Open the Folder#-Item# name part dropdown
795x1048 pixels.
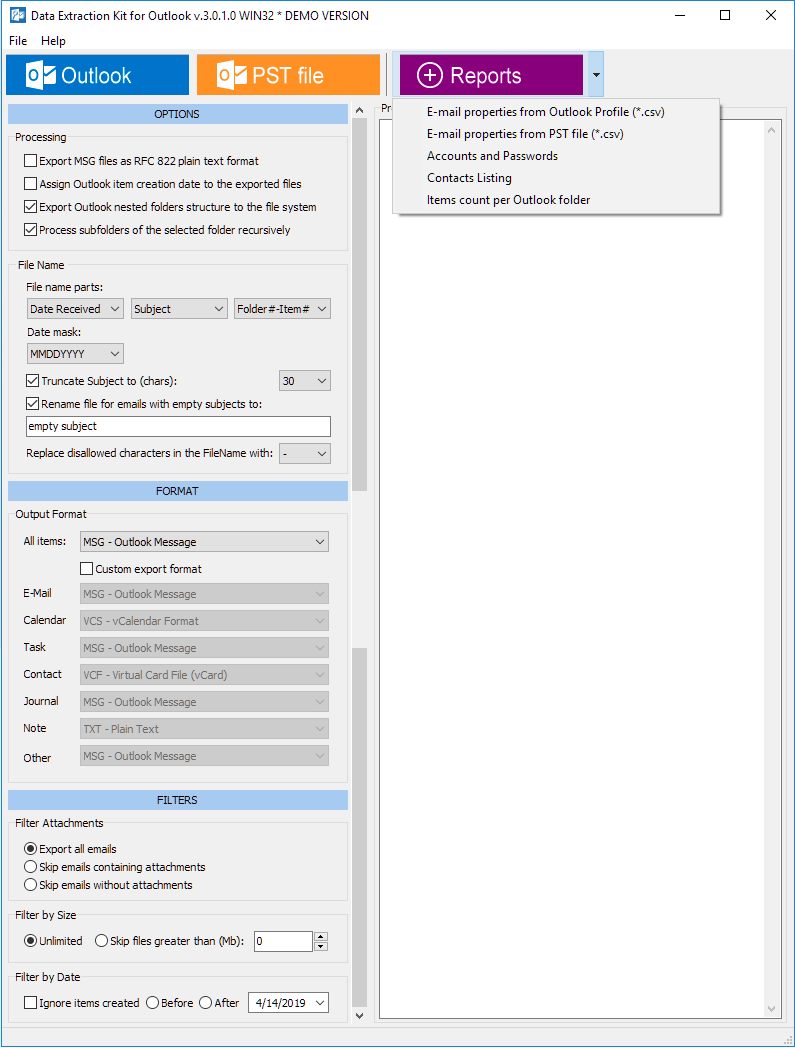click(282, 309)
